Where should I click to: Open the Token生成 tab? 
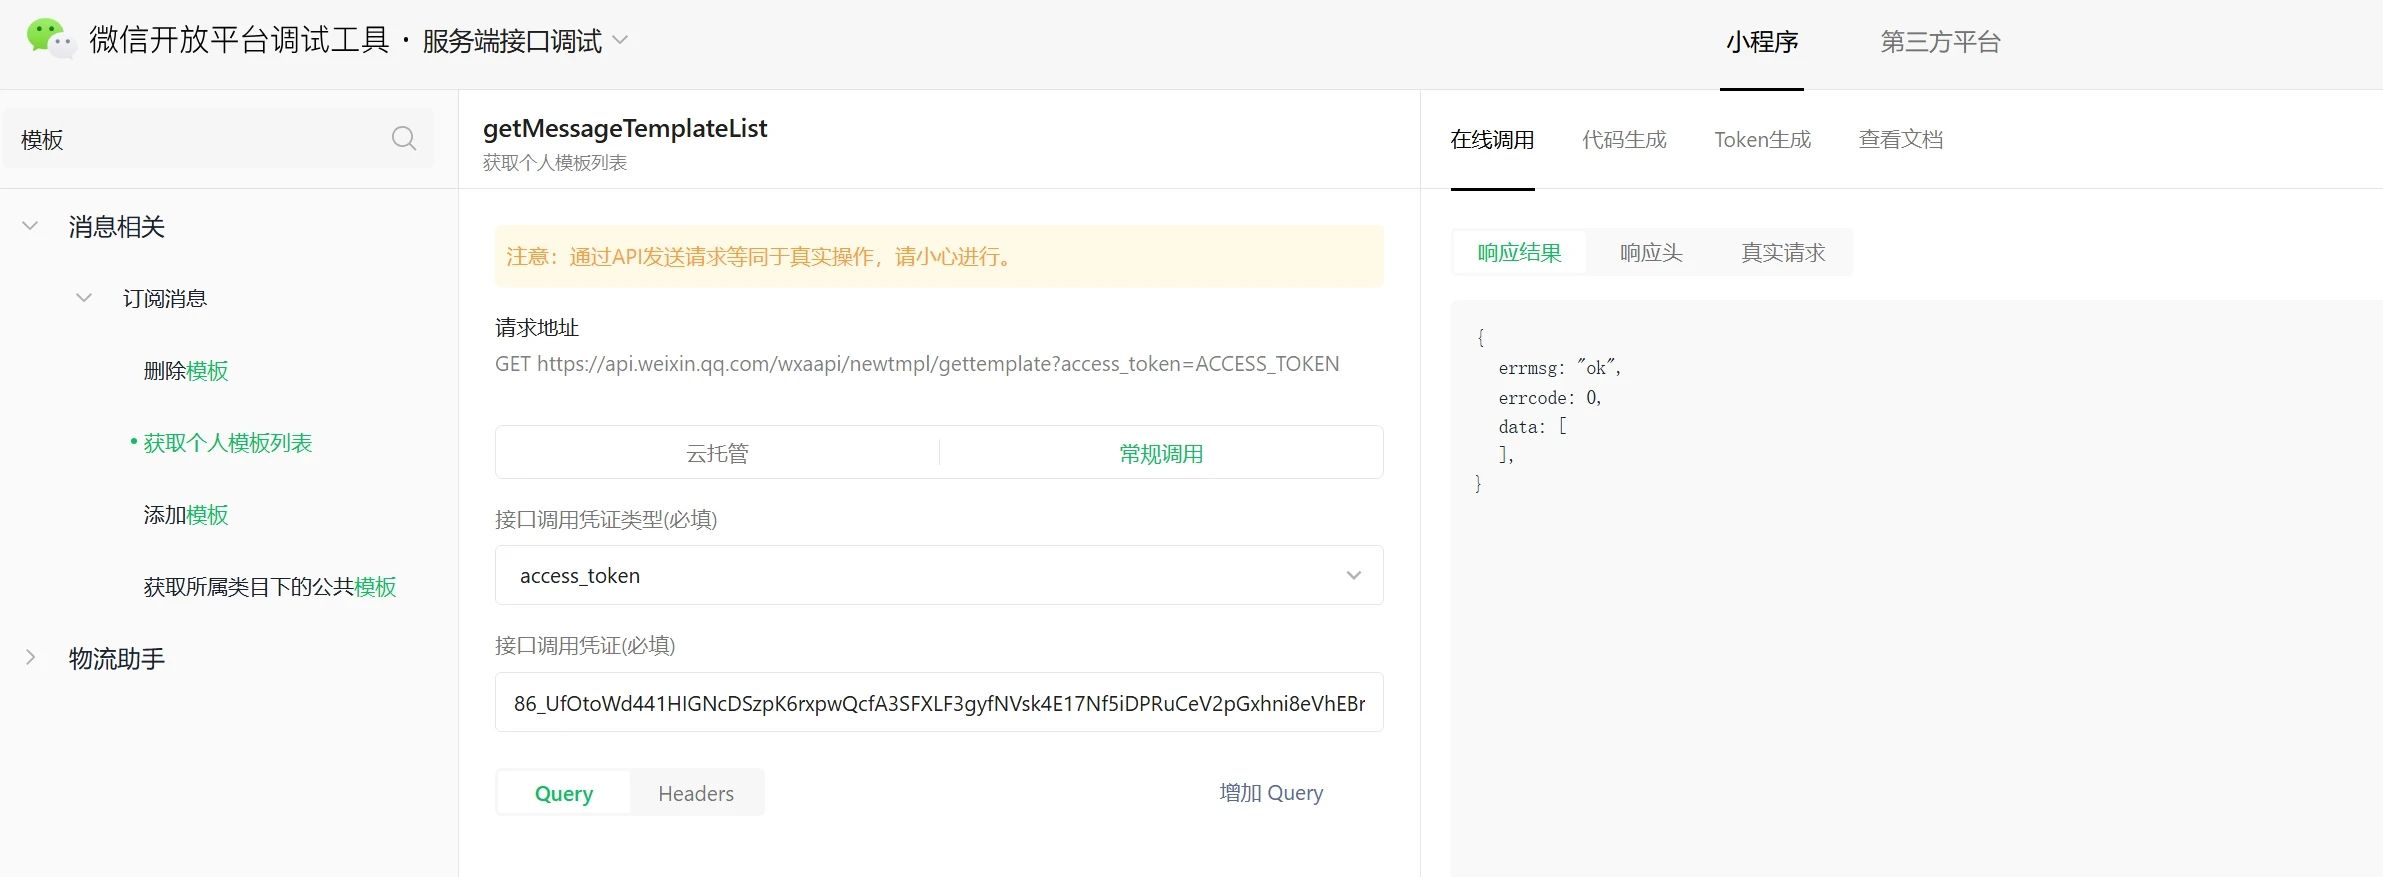[x=1762, y=140]
